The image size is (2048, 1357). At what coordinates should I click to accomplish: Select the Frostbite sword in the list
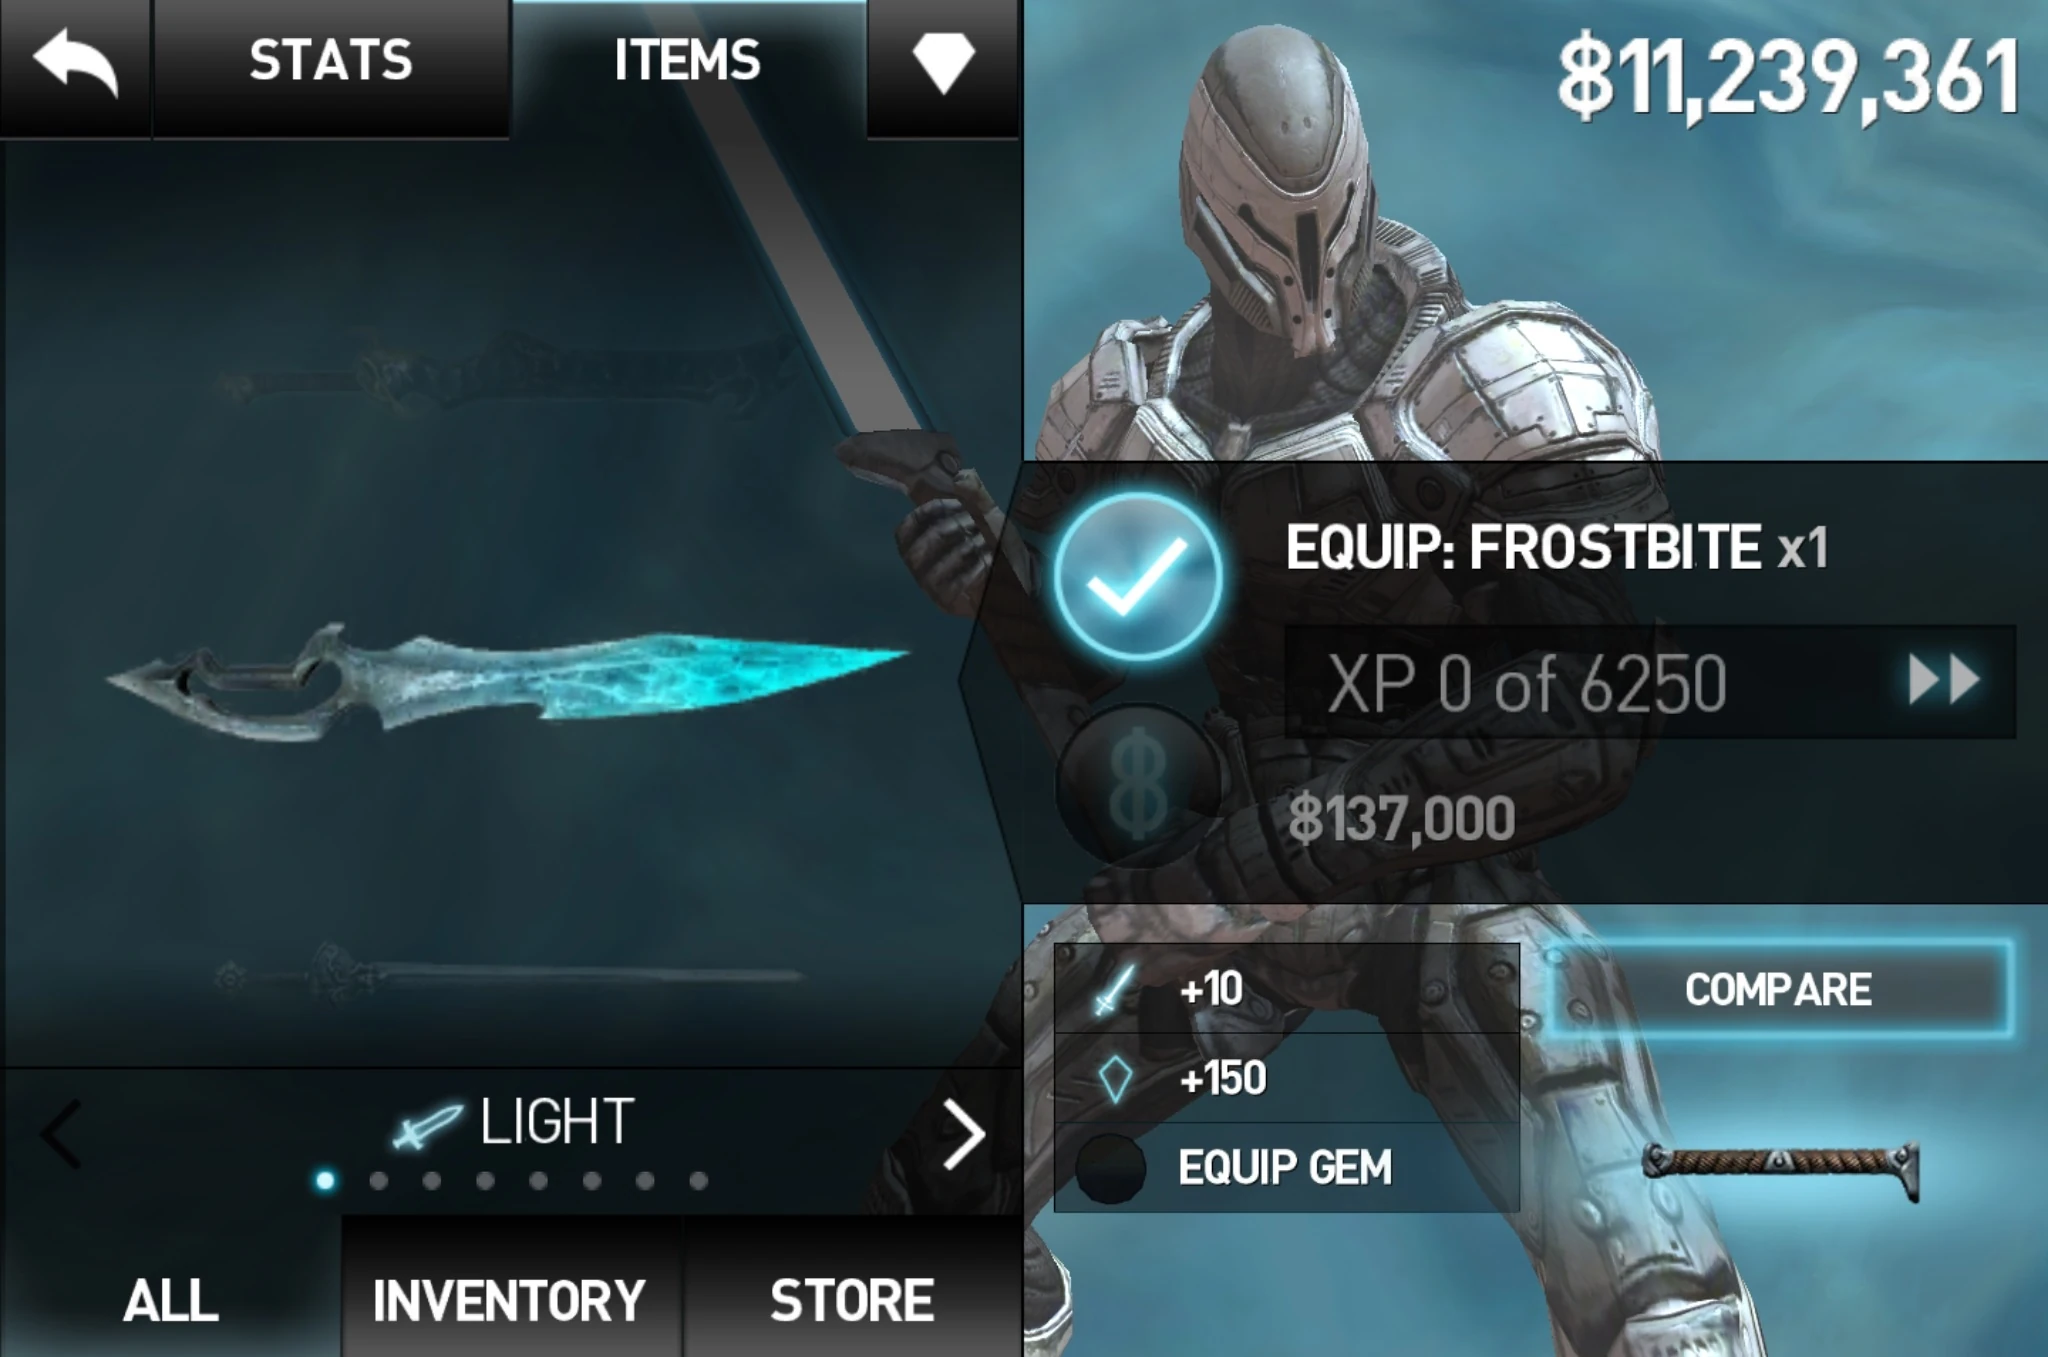pos(507,680)
